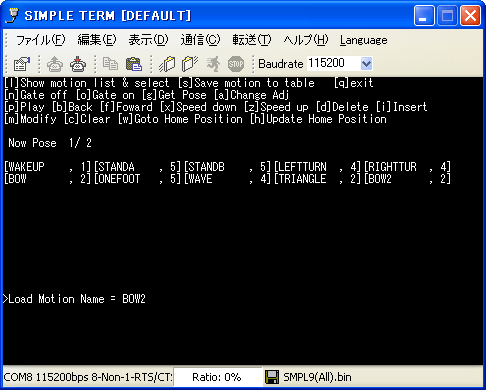Open the Language menu
Viewport: 486px width, 390px height.
pyautogui.click(x=364, y=40)
